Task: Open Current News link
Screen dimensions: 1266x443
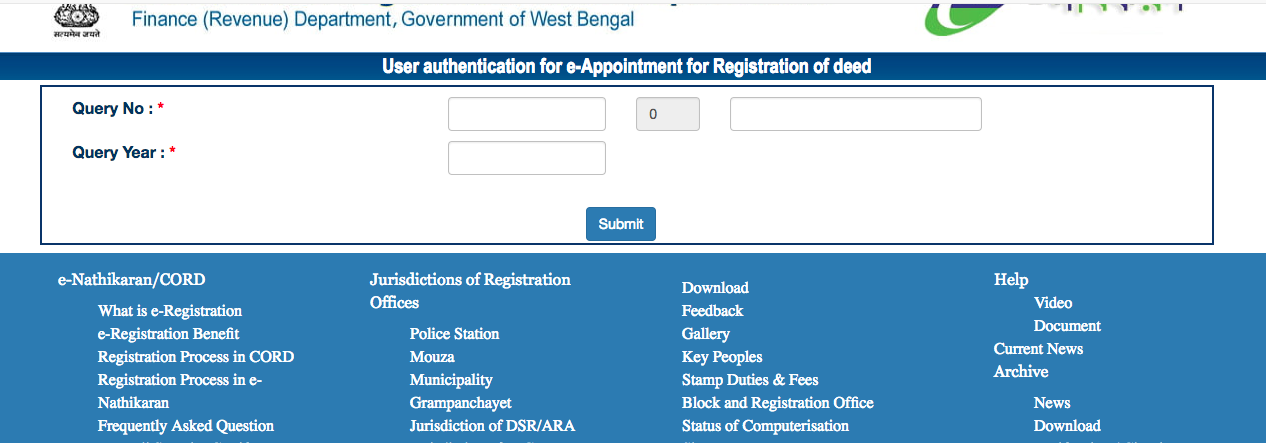Action: pos(1038,349)
